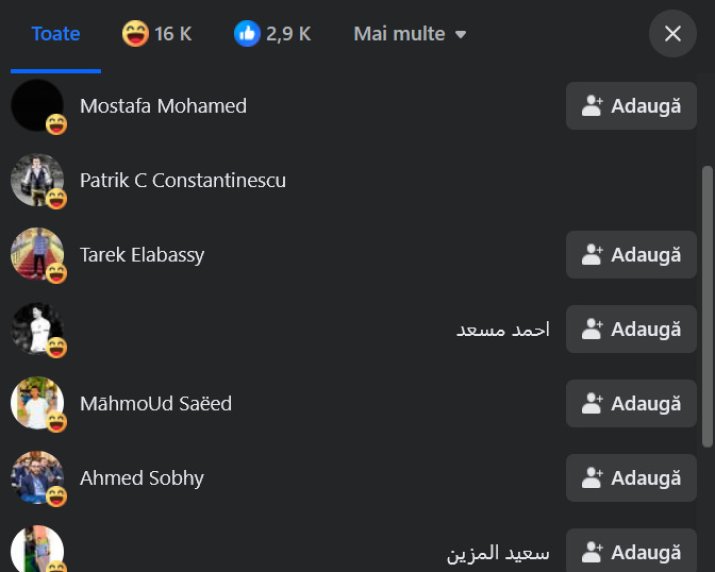Add سعيد المزين as friend

click(631, 551)
